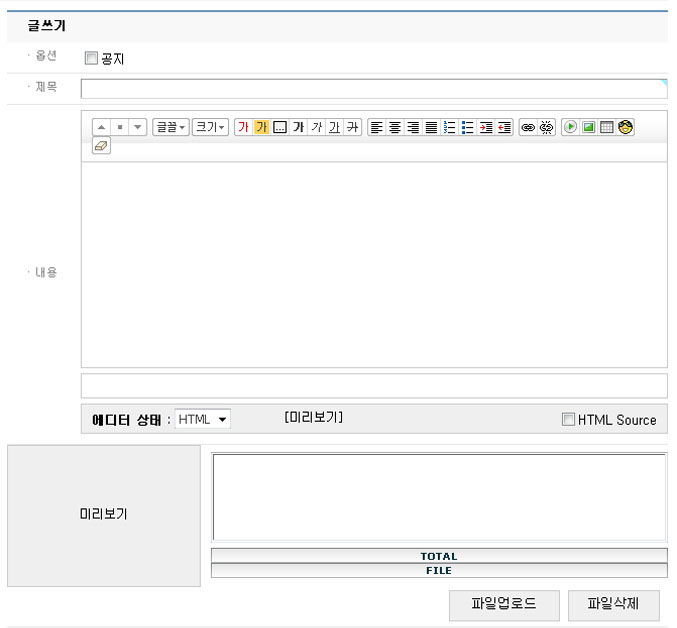The image size is (677, 628).
Task: Open the 크기 size dropdown
Action: (210, 127)
